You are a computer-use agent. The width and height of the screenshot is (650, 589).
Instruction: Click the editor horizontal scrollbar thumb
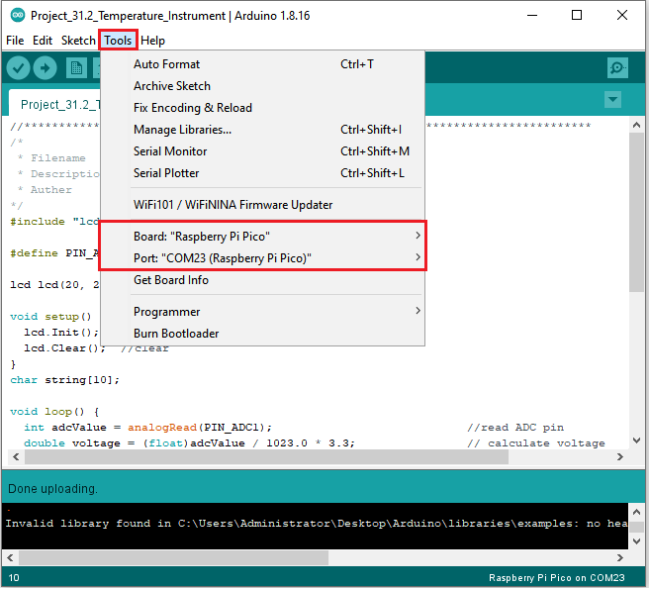(x=267, y=456)
